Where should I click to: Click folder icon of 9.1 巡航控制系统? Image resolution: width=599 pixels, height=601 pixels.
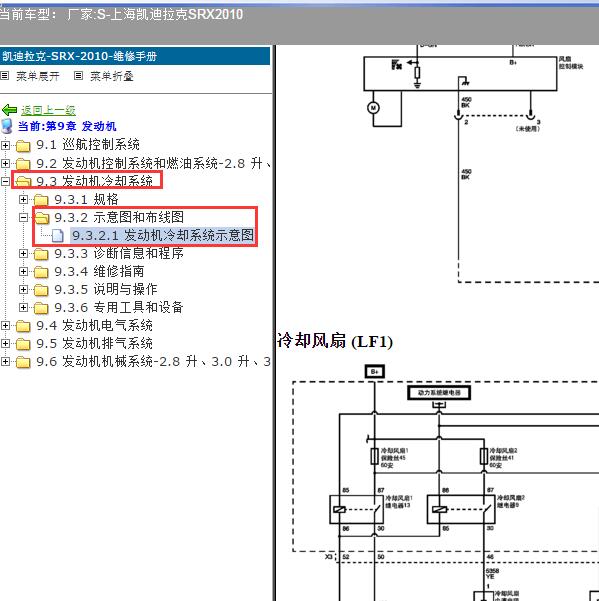[x=23, y=146]
